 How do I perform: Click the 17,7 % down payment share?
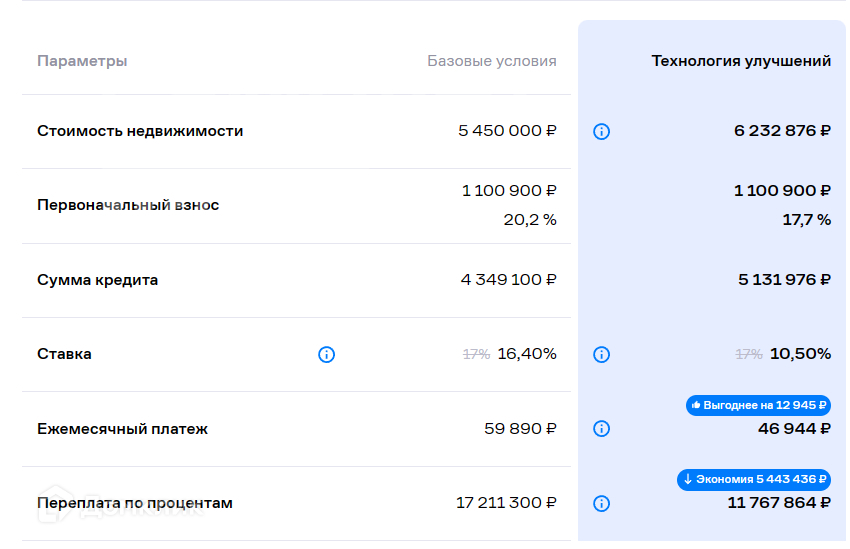(x=806, y=220)
